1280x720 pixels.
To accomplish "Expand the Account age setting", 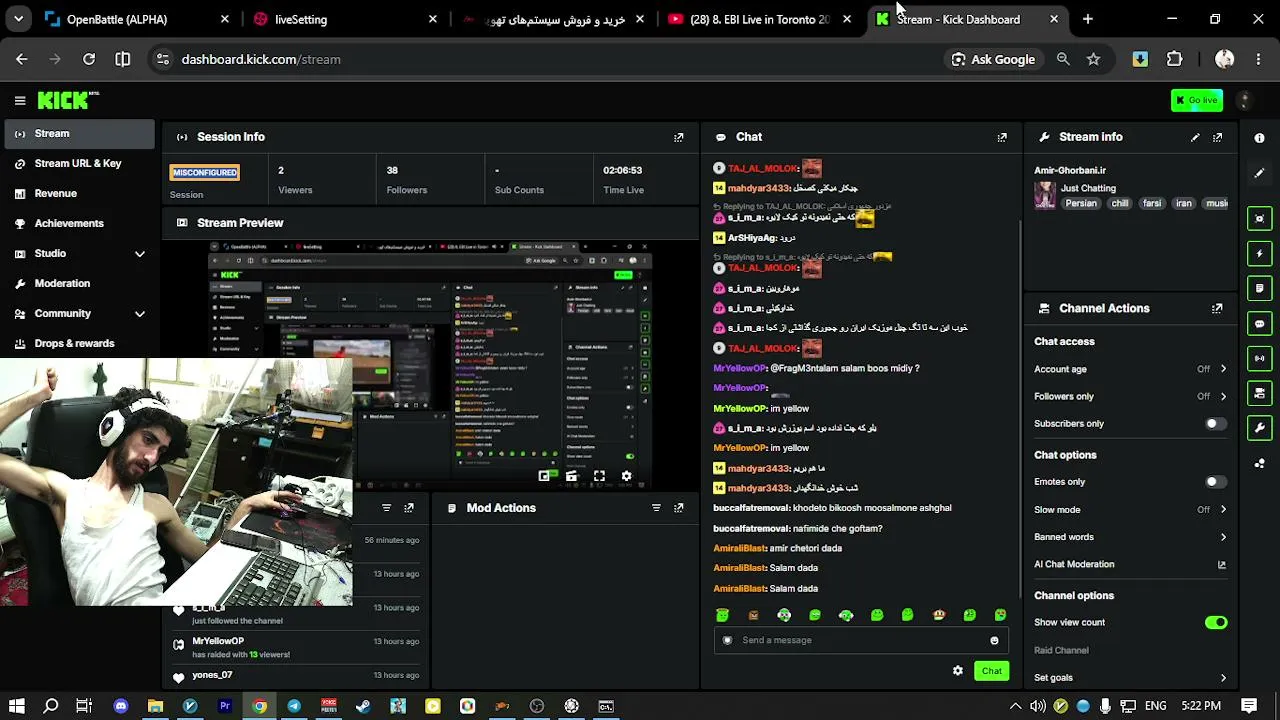I will click(1223, 369).
